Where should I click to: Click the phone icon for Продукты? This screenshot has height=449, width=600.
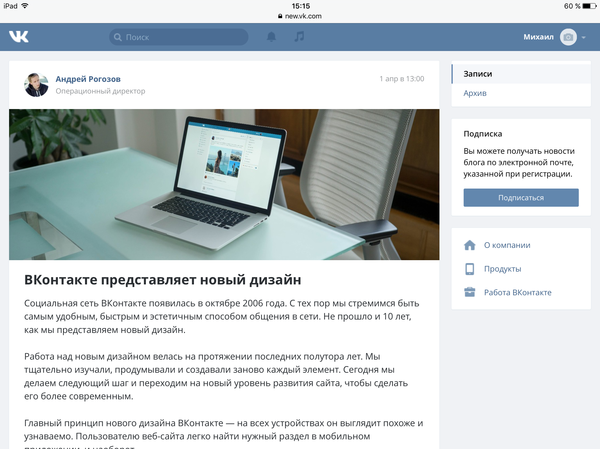point(470,269)
